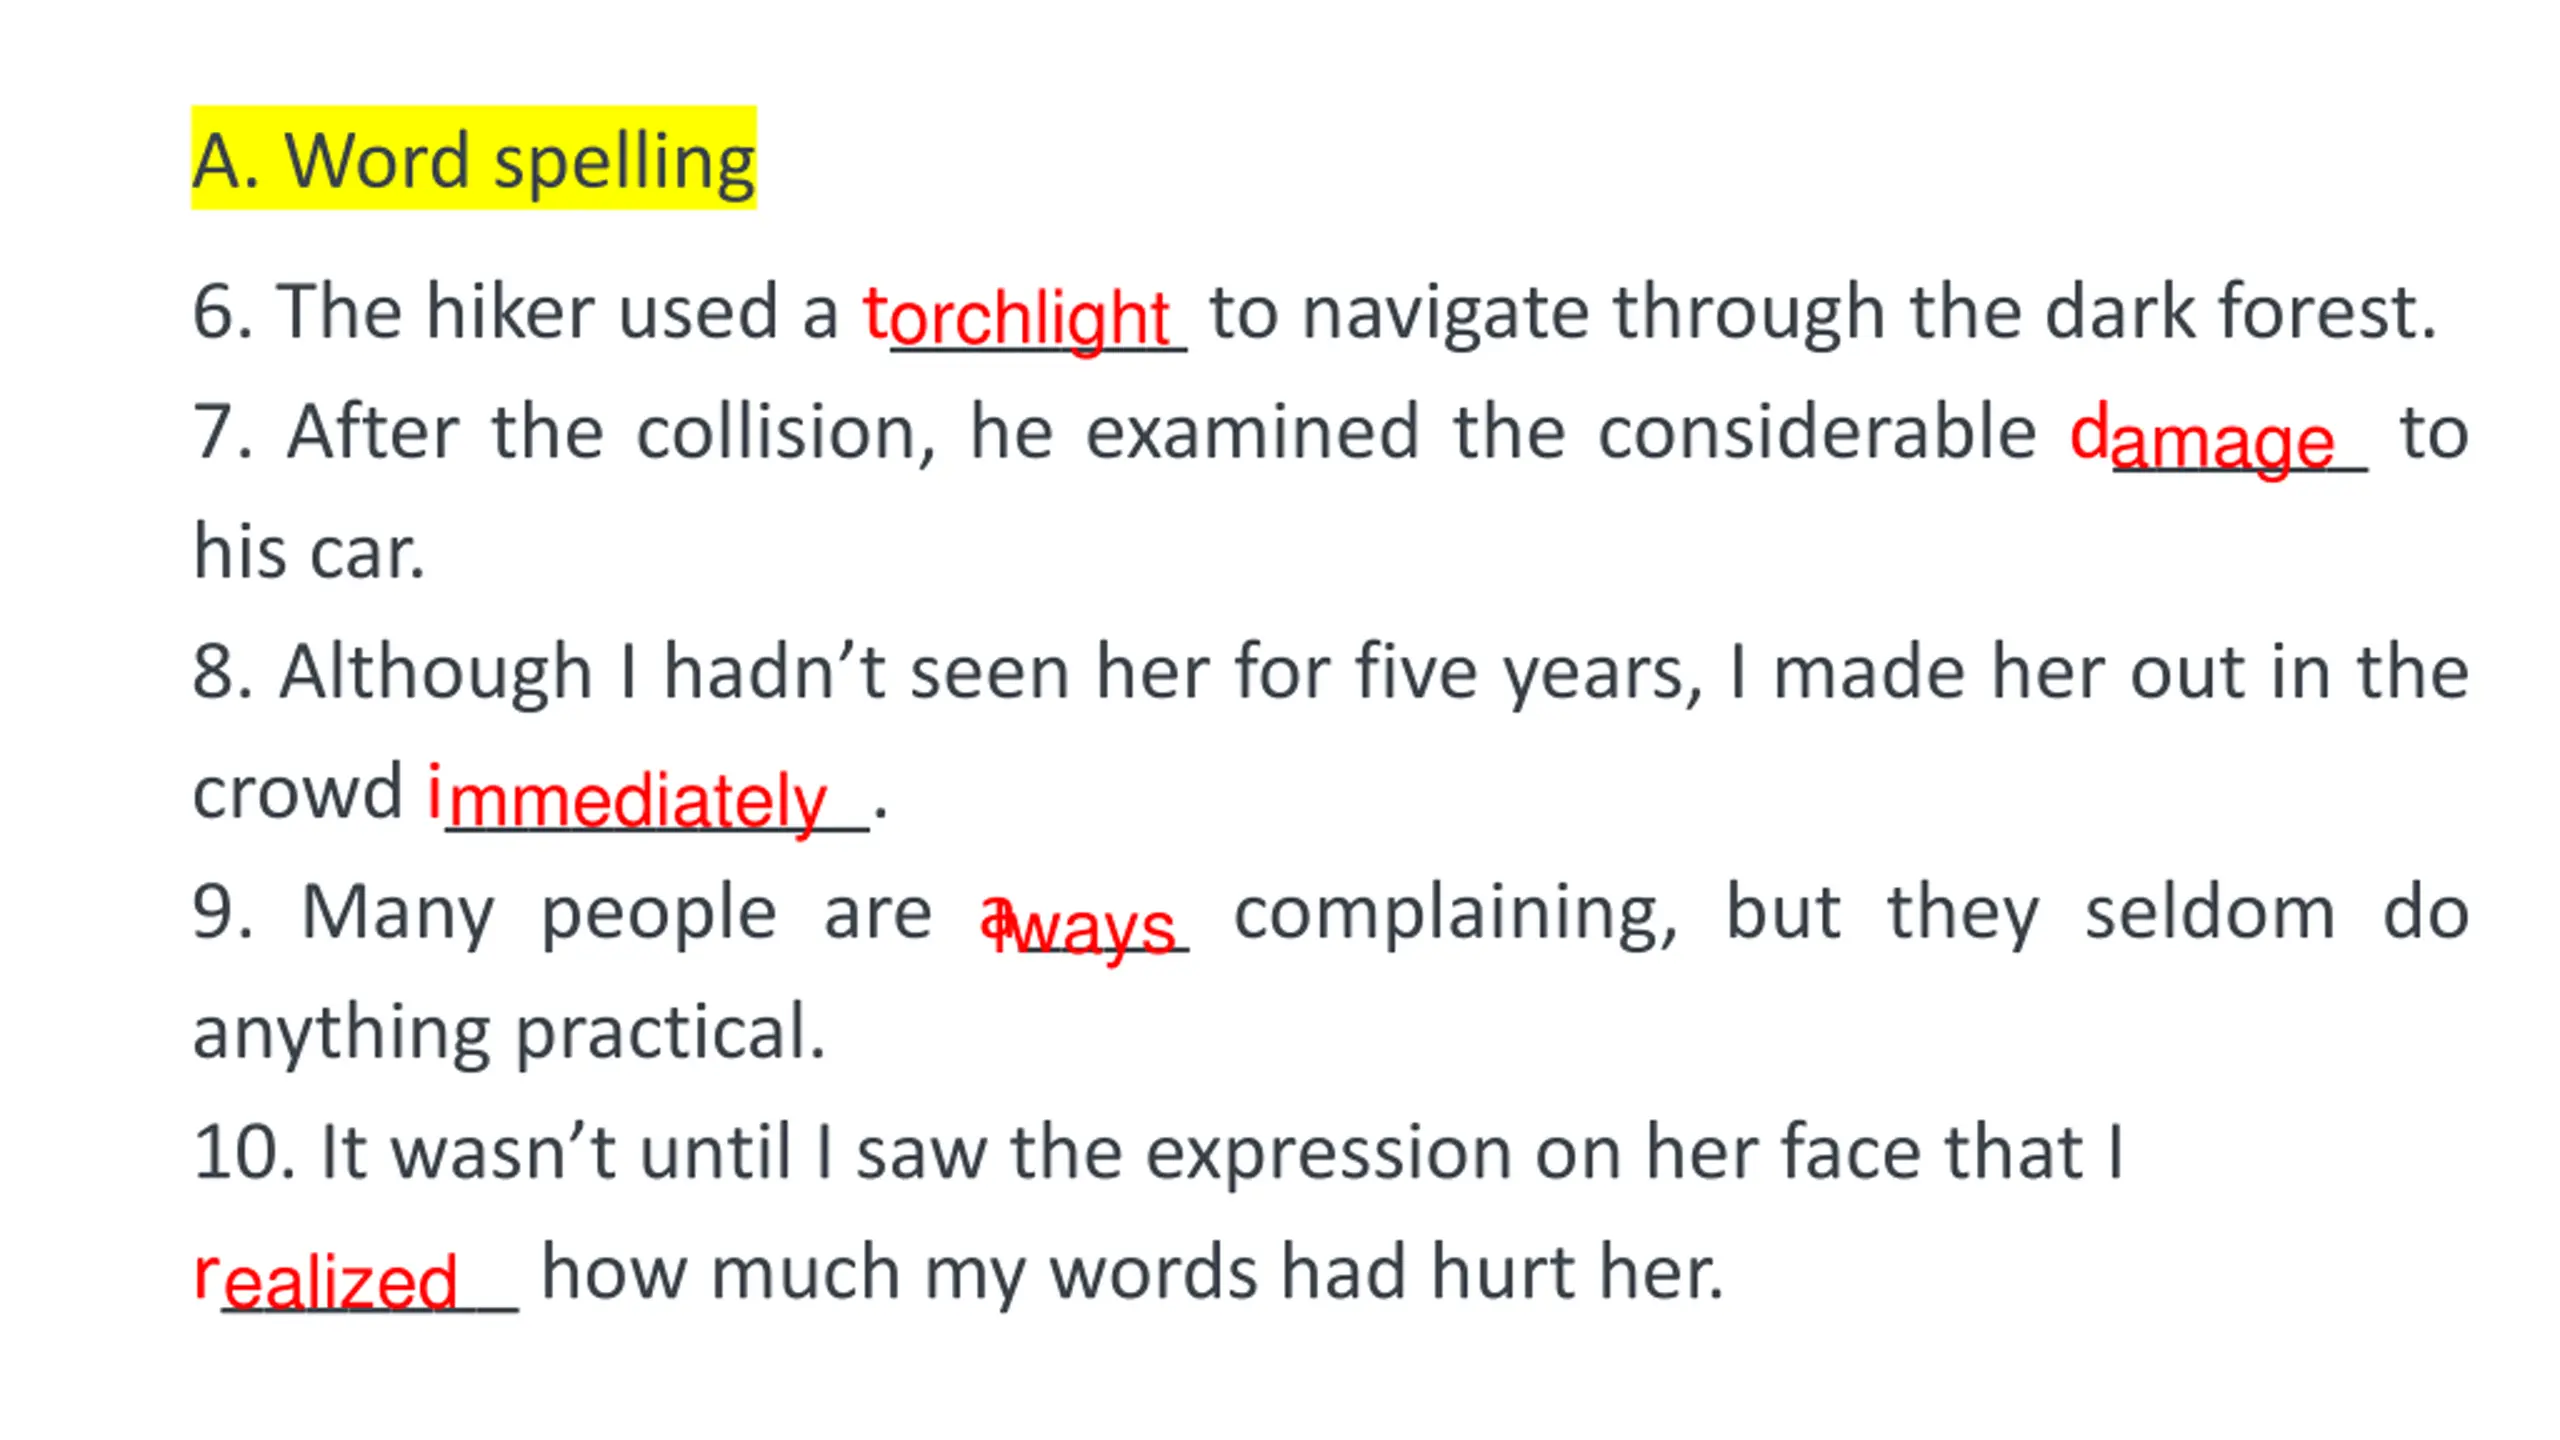Click the word 'Although' in sentence 8

(436, 673)
